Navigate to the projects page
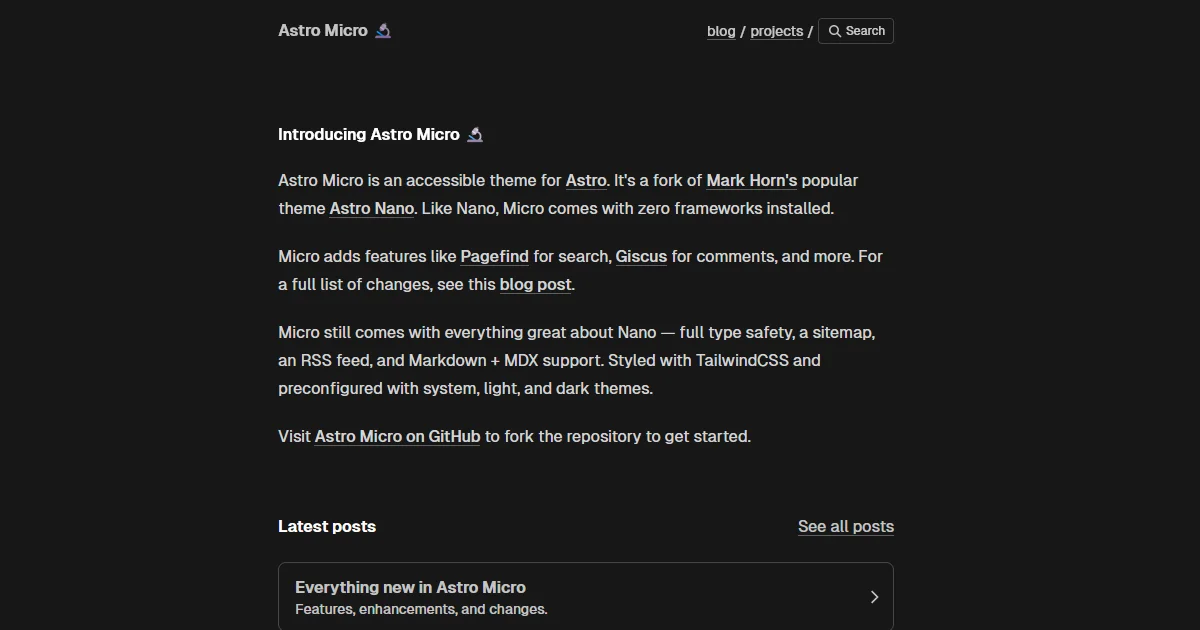This screenshot has width=1200, height=630. pyautogui.click(x=776, y=31)
